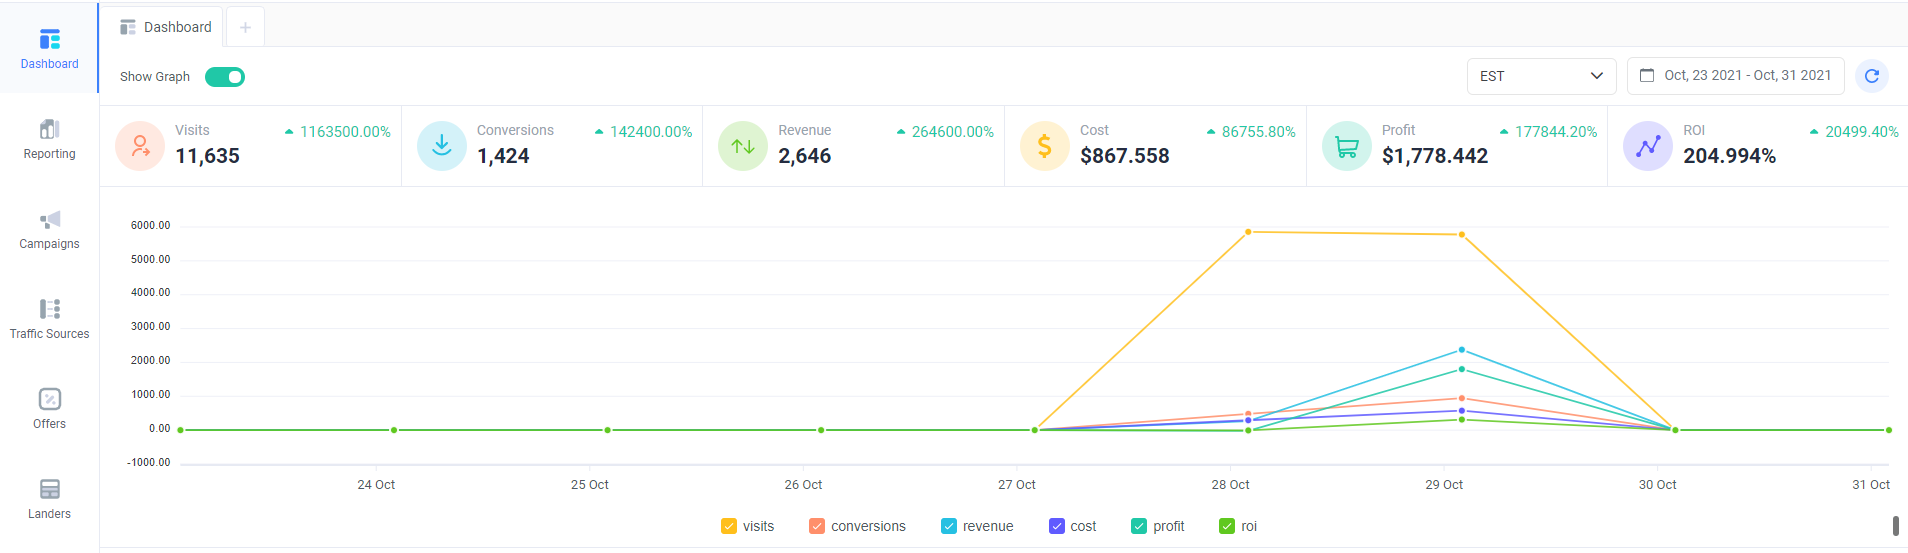
Task: Open the Oct 23 - Oct 31 date picker
Action: coord(1736,76)
